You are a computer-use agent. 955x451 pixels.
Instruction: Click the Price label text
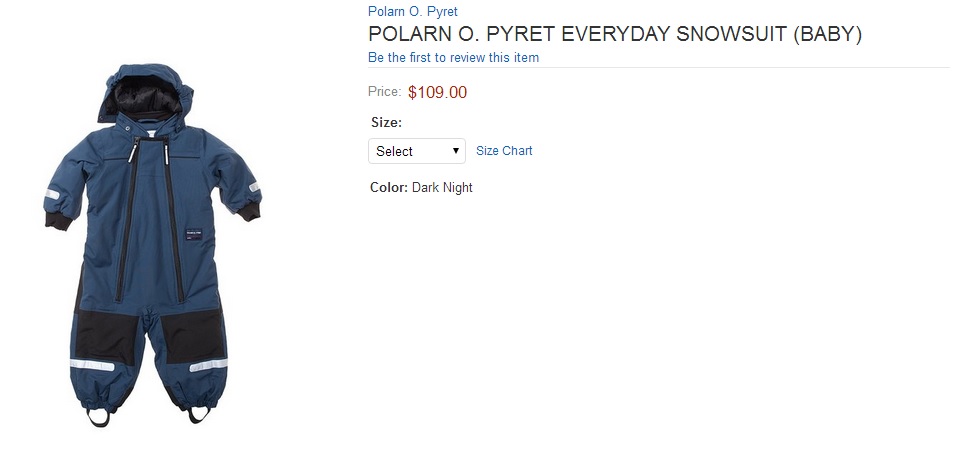pyautogui.click(x=384, y=92)
